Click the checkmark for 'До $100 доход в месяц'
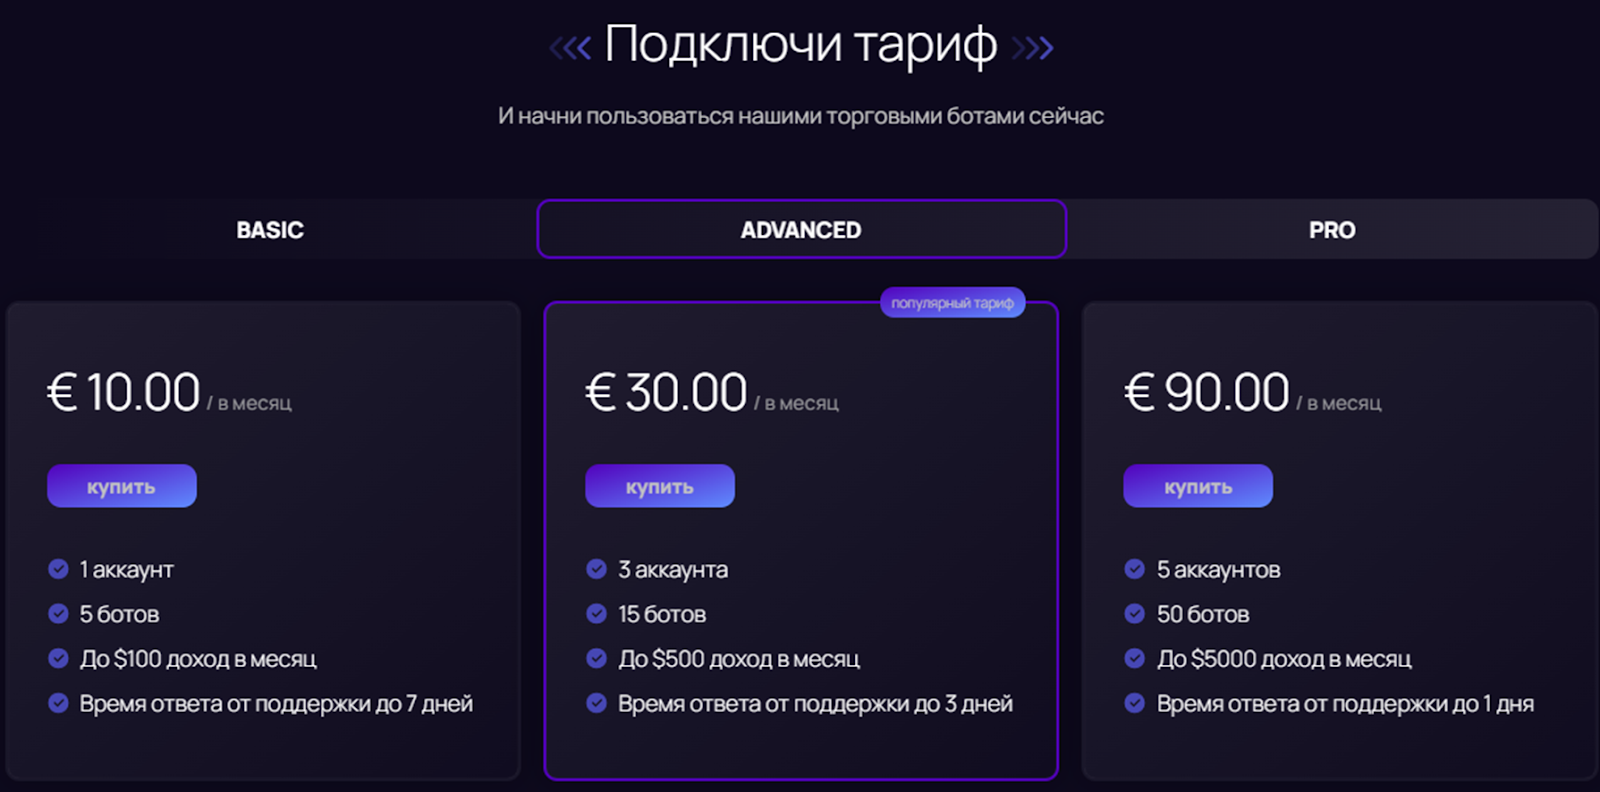1600x792 pixels. tap(59, 658)
